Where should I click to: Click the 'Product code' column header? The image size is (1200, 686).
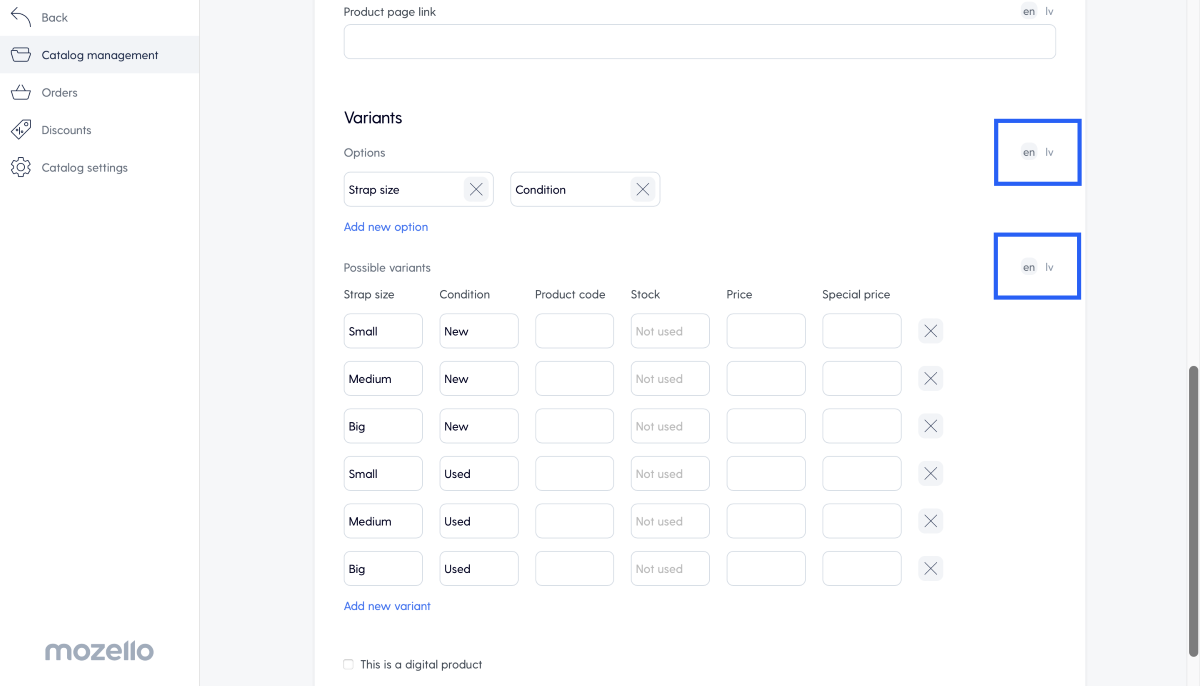point(570,295)
